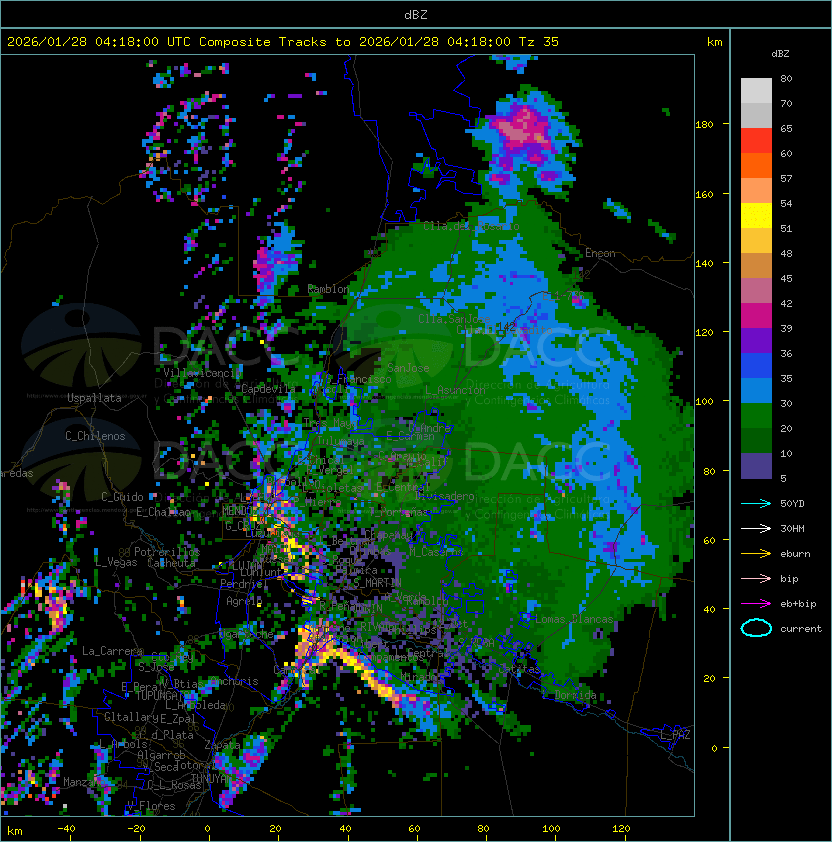Pick the brown 45-48 dBZ swatch
The width and height of the screenshot is (832, 842).
coord(756,266)
